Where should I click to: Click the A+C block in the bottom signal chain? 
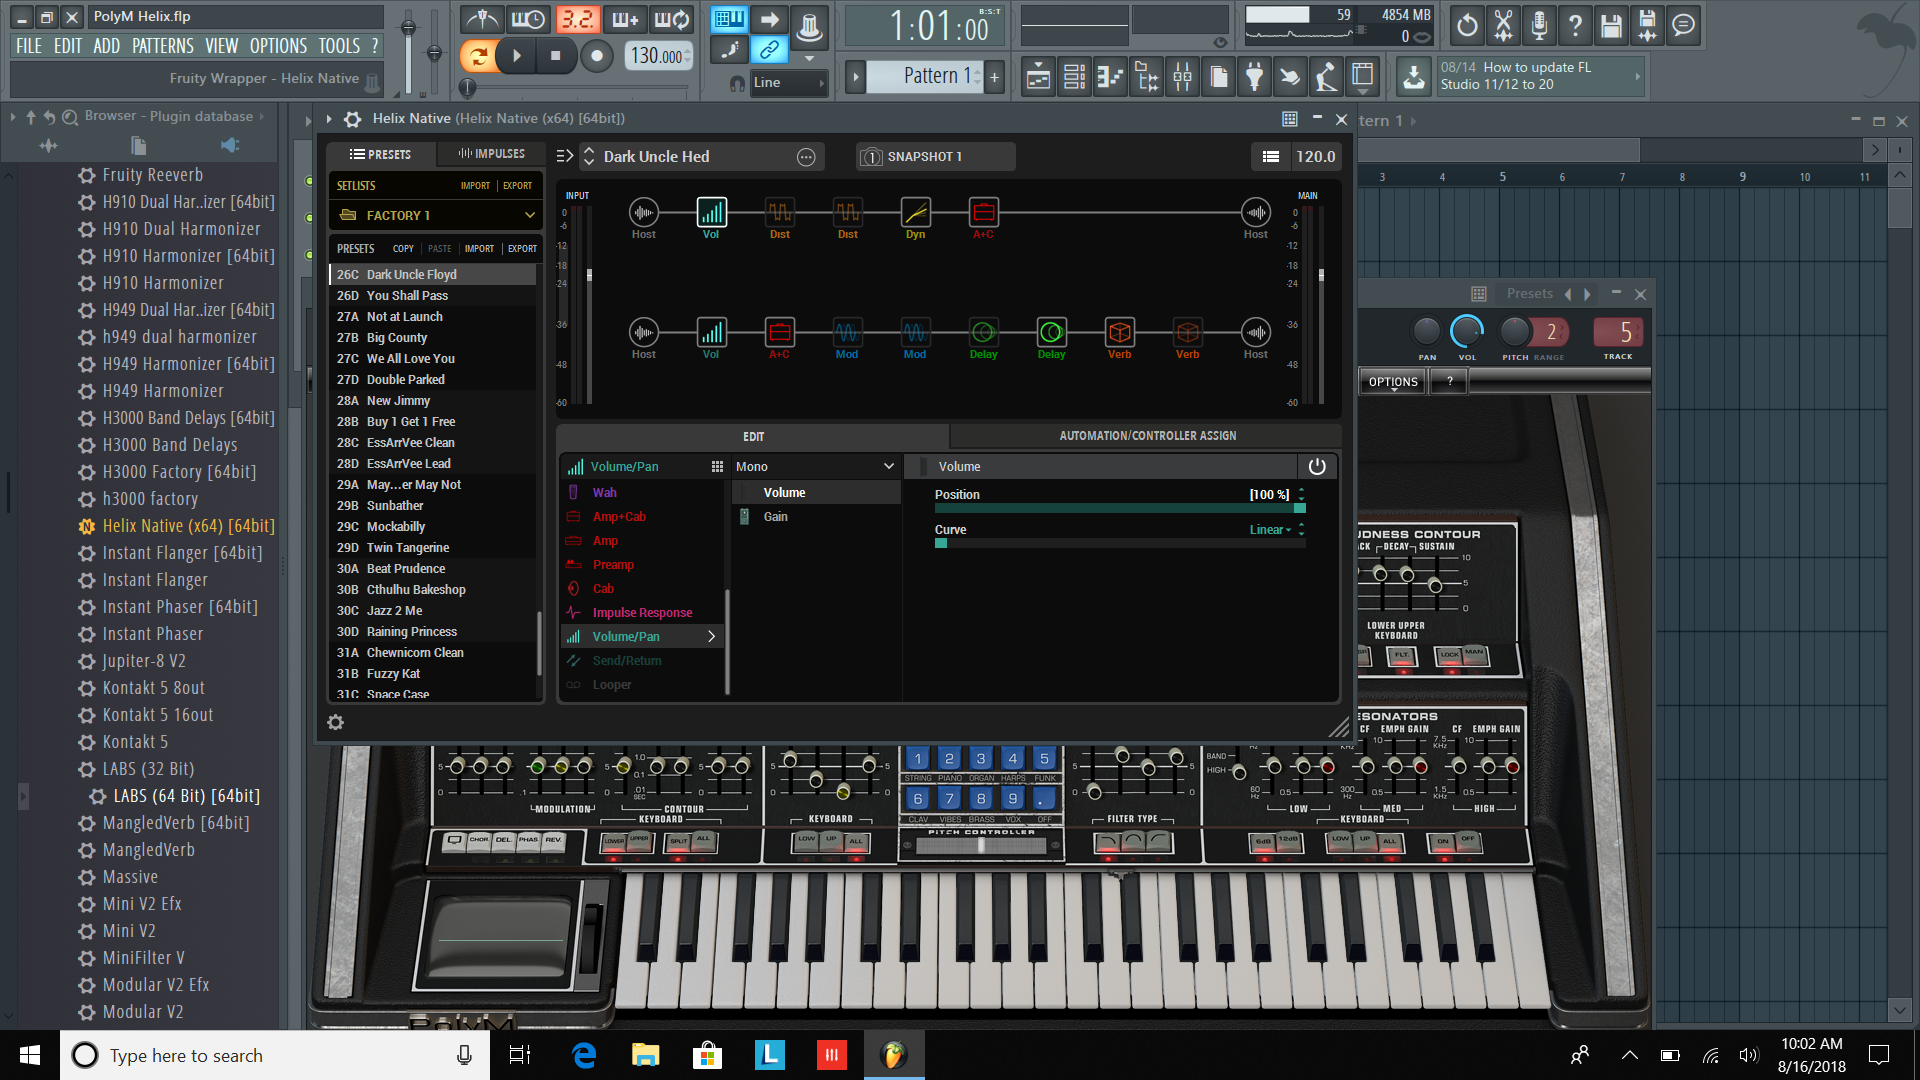click(781, 332)
